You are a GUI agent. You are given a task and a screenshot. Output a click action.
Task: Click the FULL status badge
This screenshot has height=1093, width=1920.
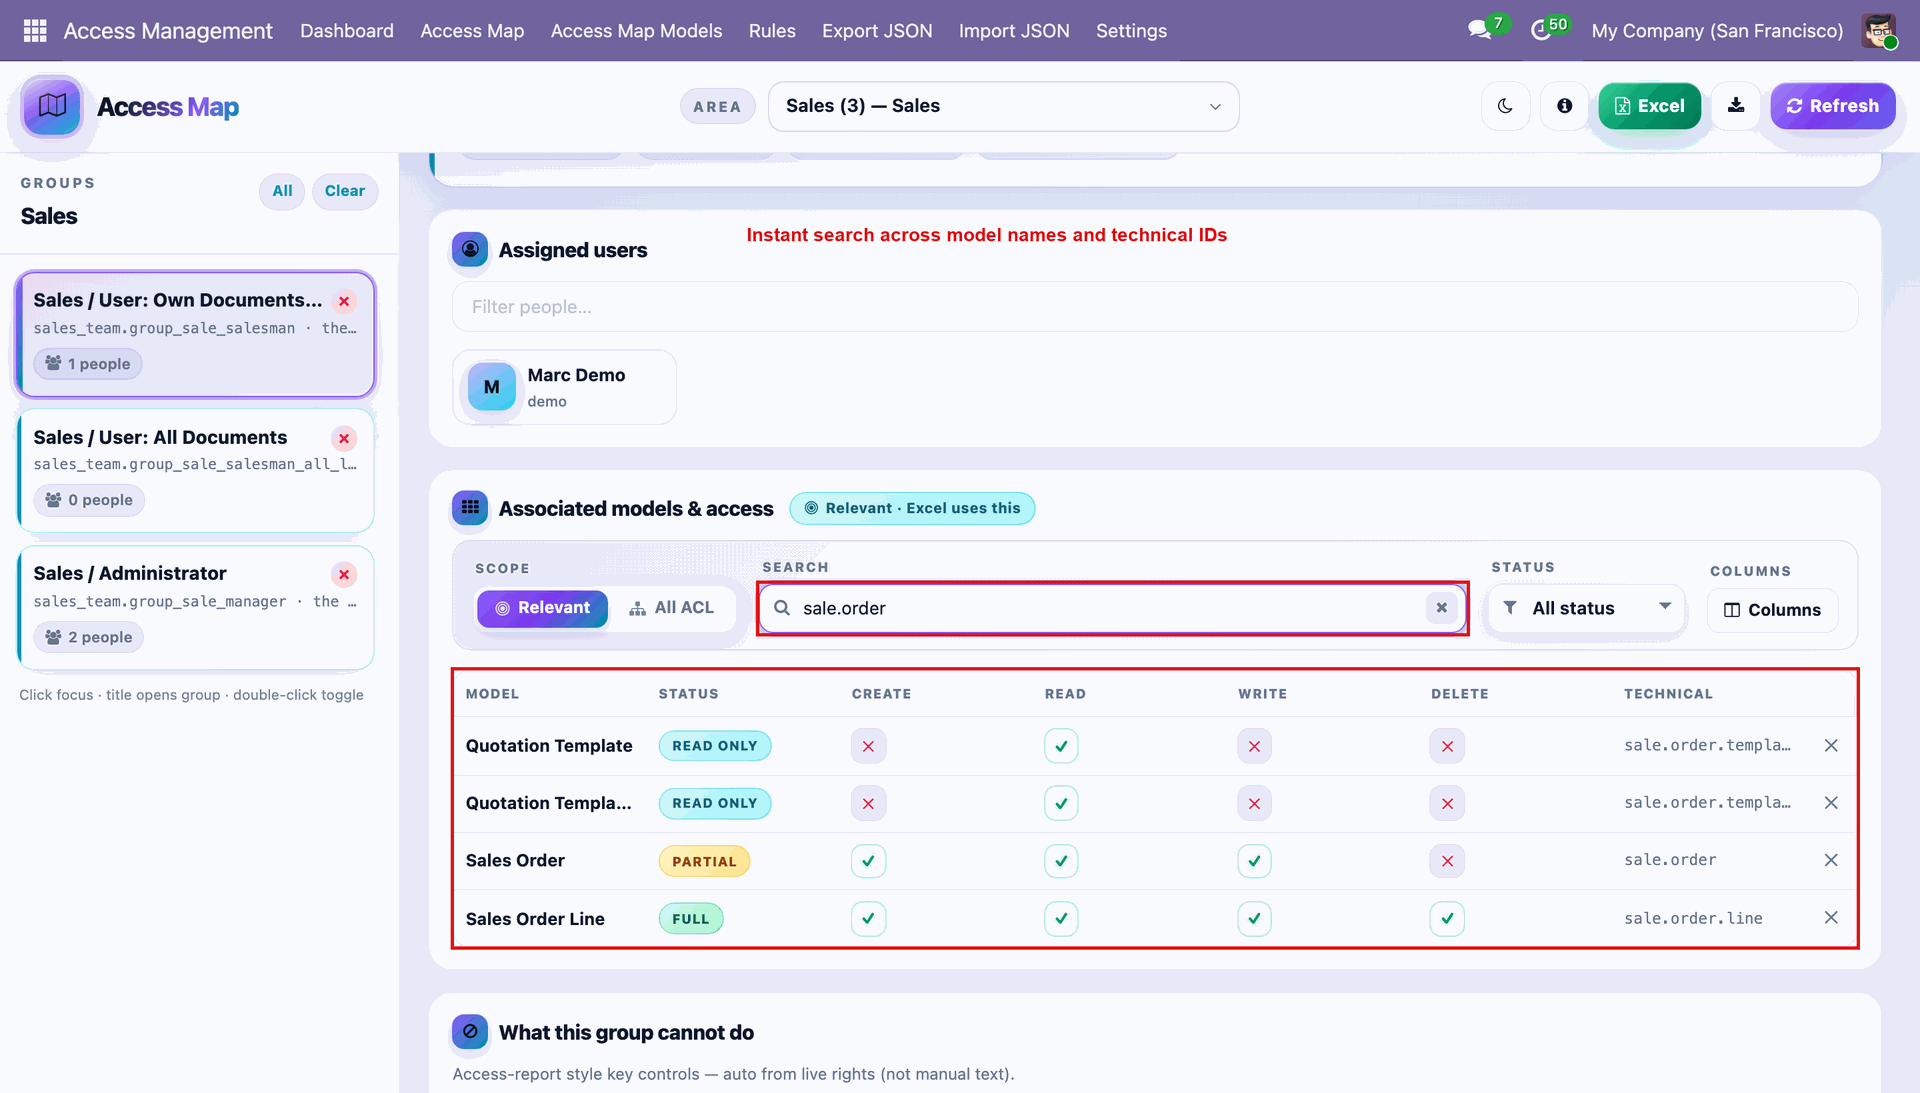[x=690, y=918]
